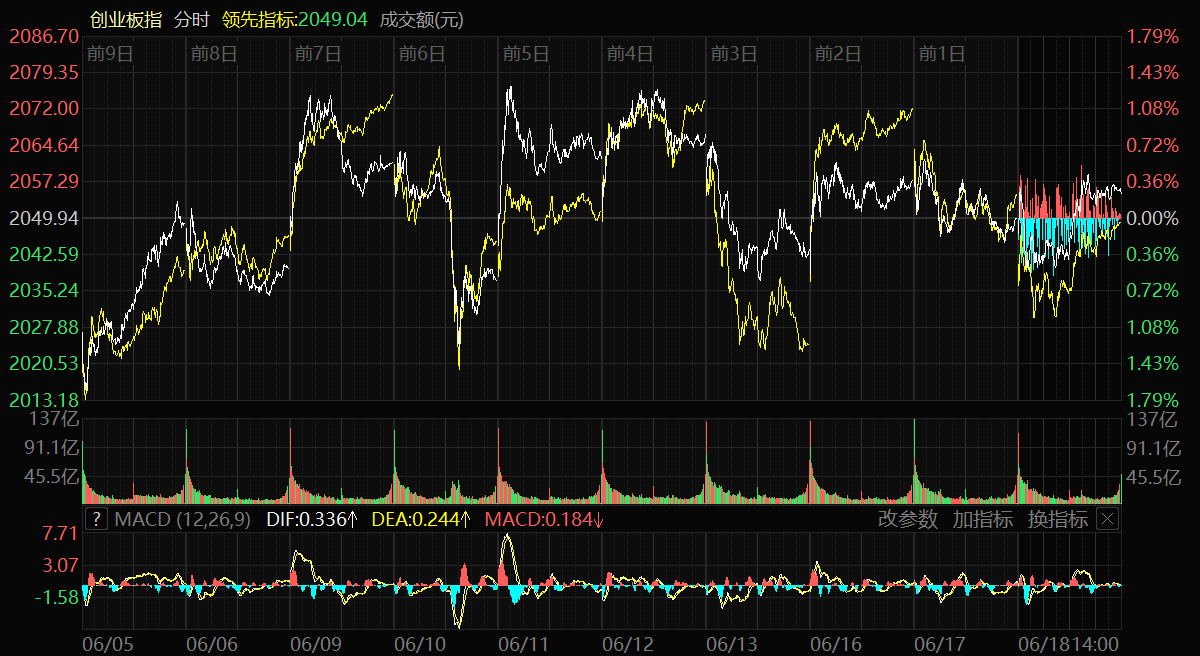Viewport: 1200px width, 656px height.
Task: Jump to the 前9日 day section
Action: click(110, 54)
